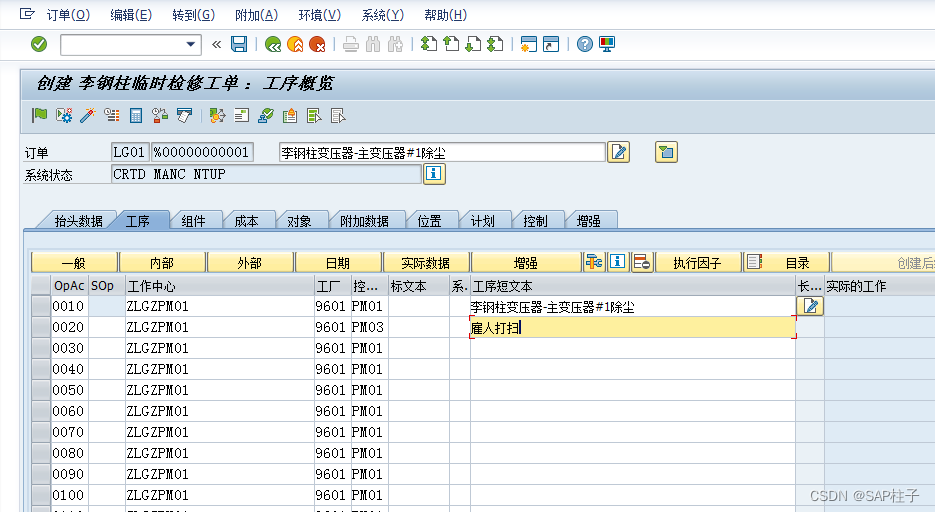Click the stamp with green check icon

[x=265, y=115]
